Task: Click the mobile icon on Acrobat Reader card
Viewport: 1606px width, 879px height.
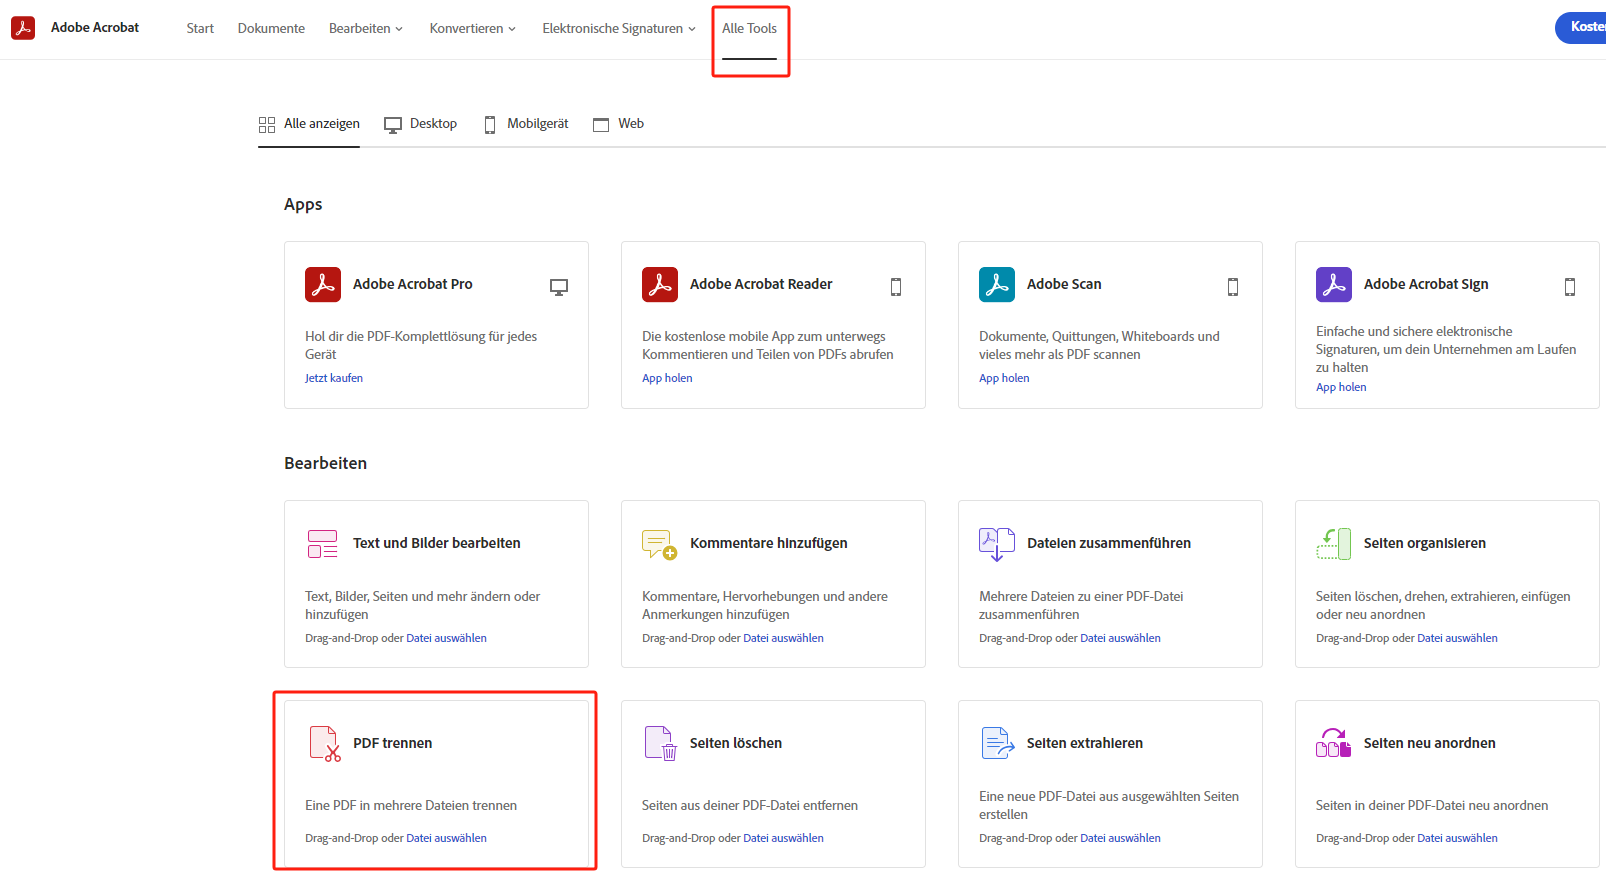Action: tap(896, 287)
